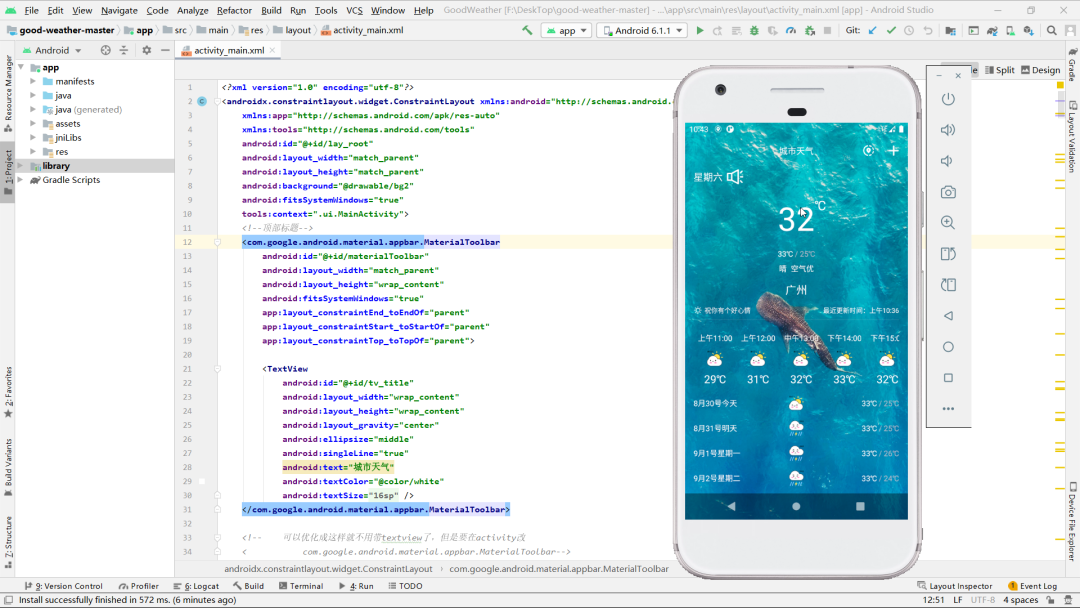Open the Terminal tool window
1080x608 pixels.
(301, 586)
